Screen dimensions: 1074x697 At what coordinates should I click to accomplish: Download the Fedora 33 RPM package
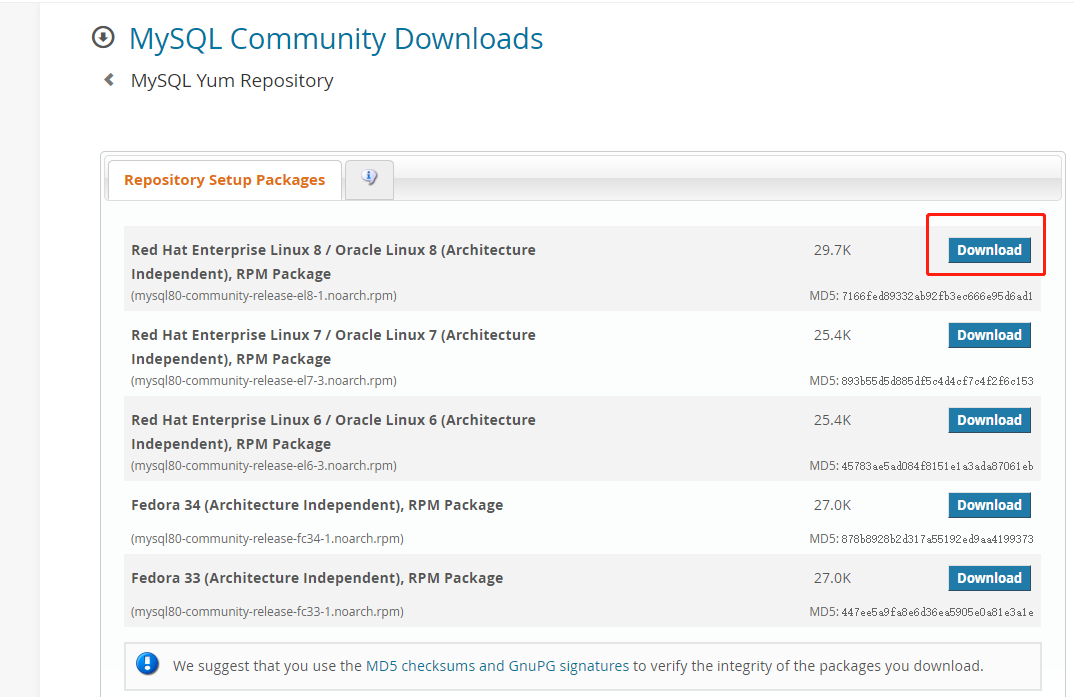coord(989,578)
